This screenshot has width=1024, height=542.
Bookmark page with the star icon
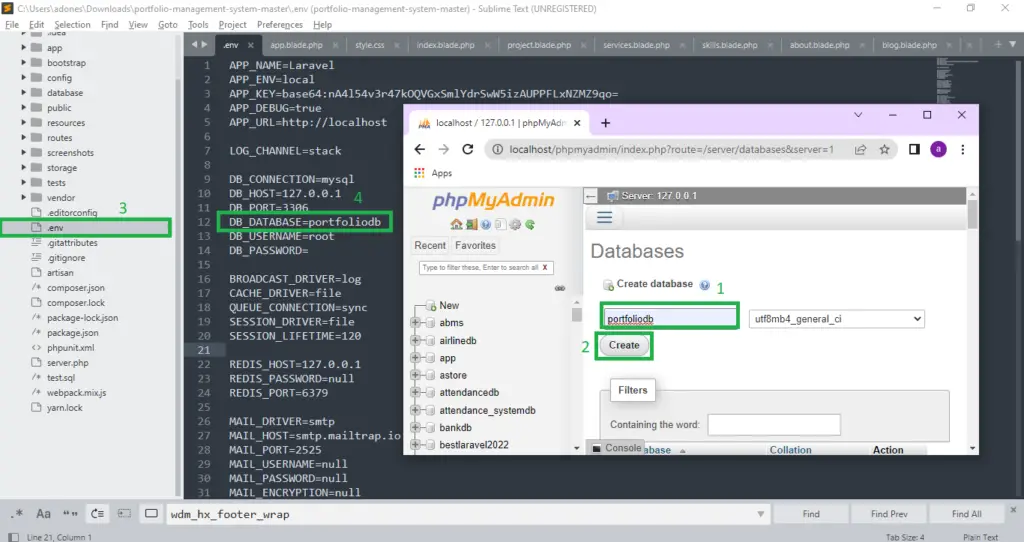(x=884, y=150)
